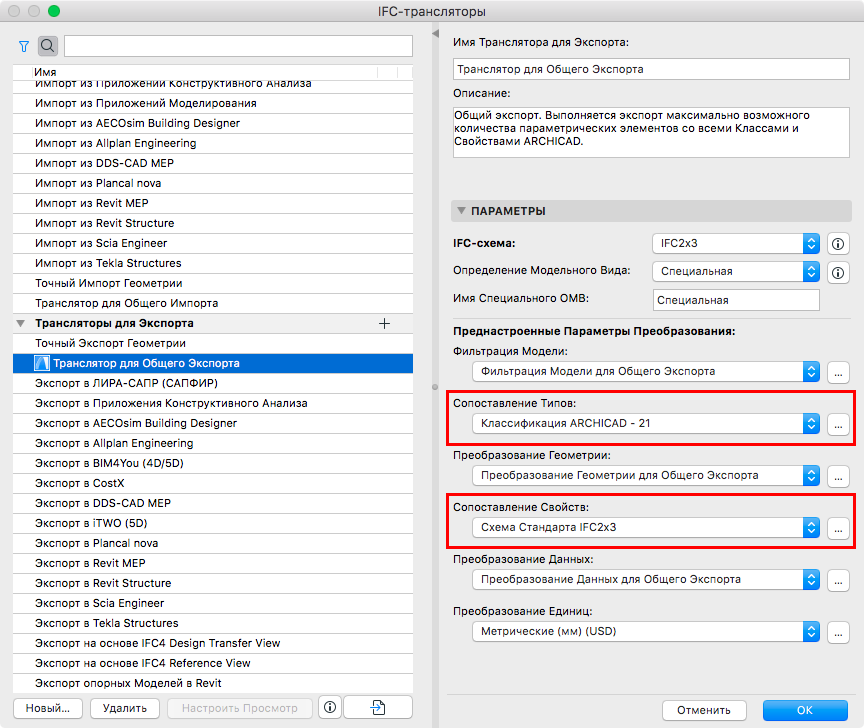Select Импорт из Scia Engineer

coord(213,243)
